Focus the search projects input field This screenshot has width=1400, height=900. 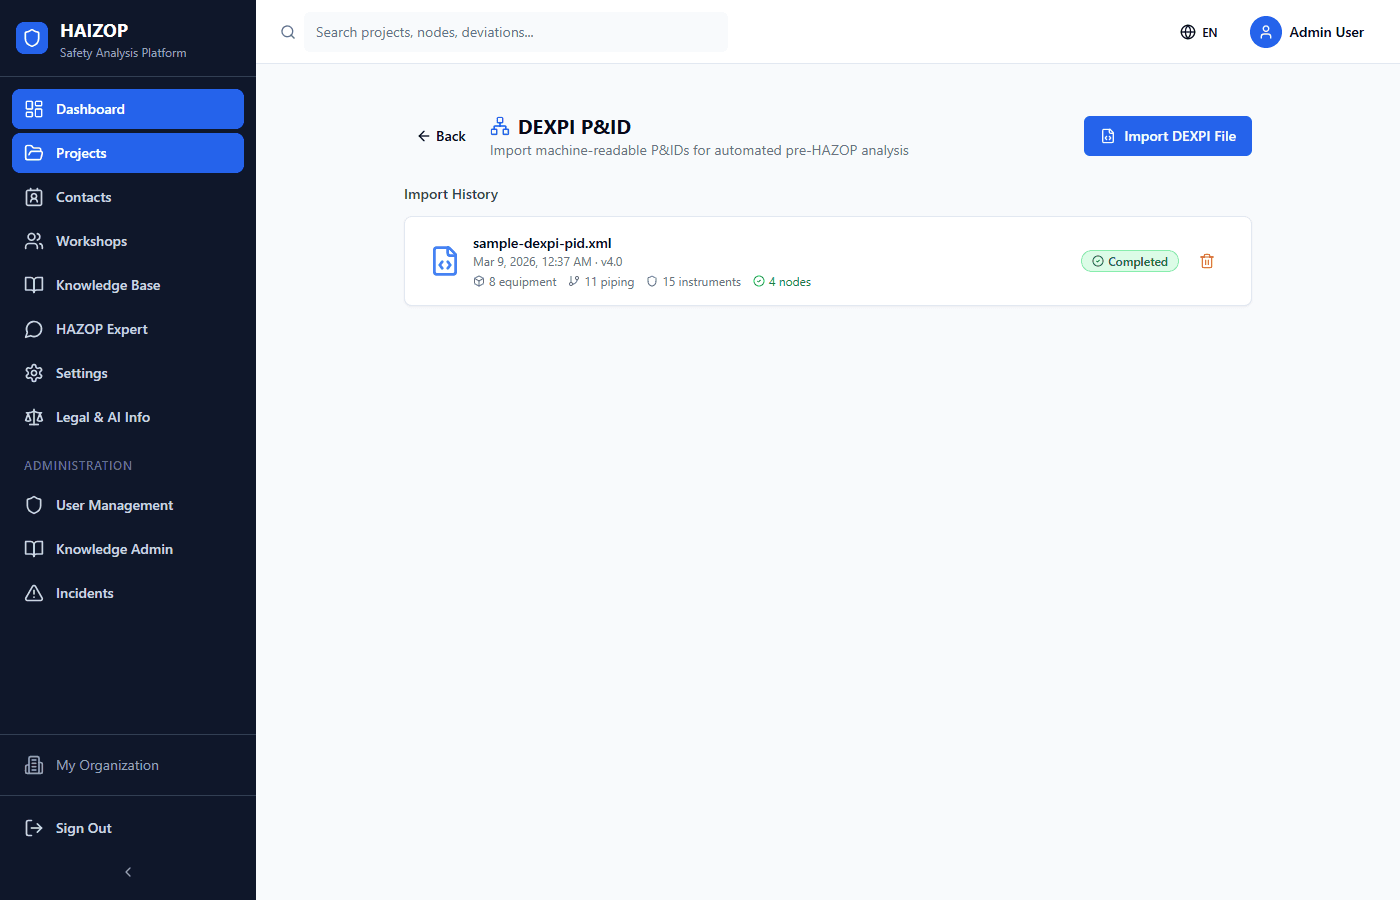[515, 32]
